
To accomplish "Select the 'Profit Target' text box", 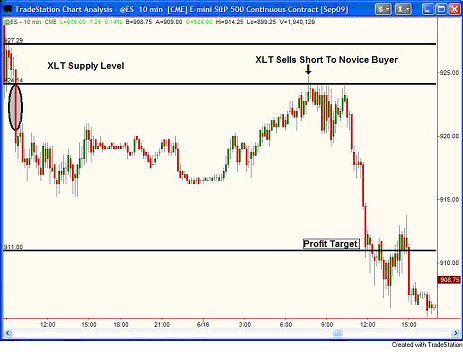I will [x=331, y=244].
